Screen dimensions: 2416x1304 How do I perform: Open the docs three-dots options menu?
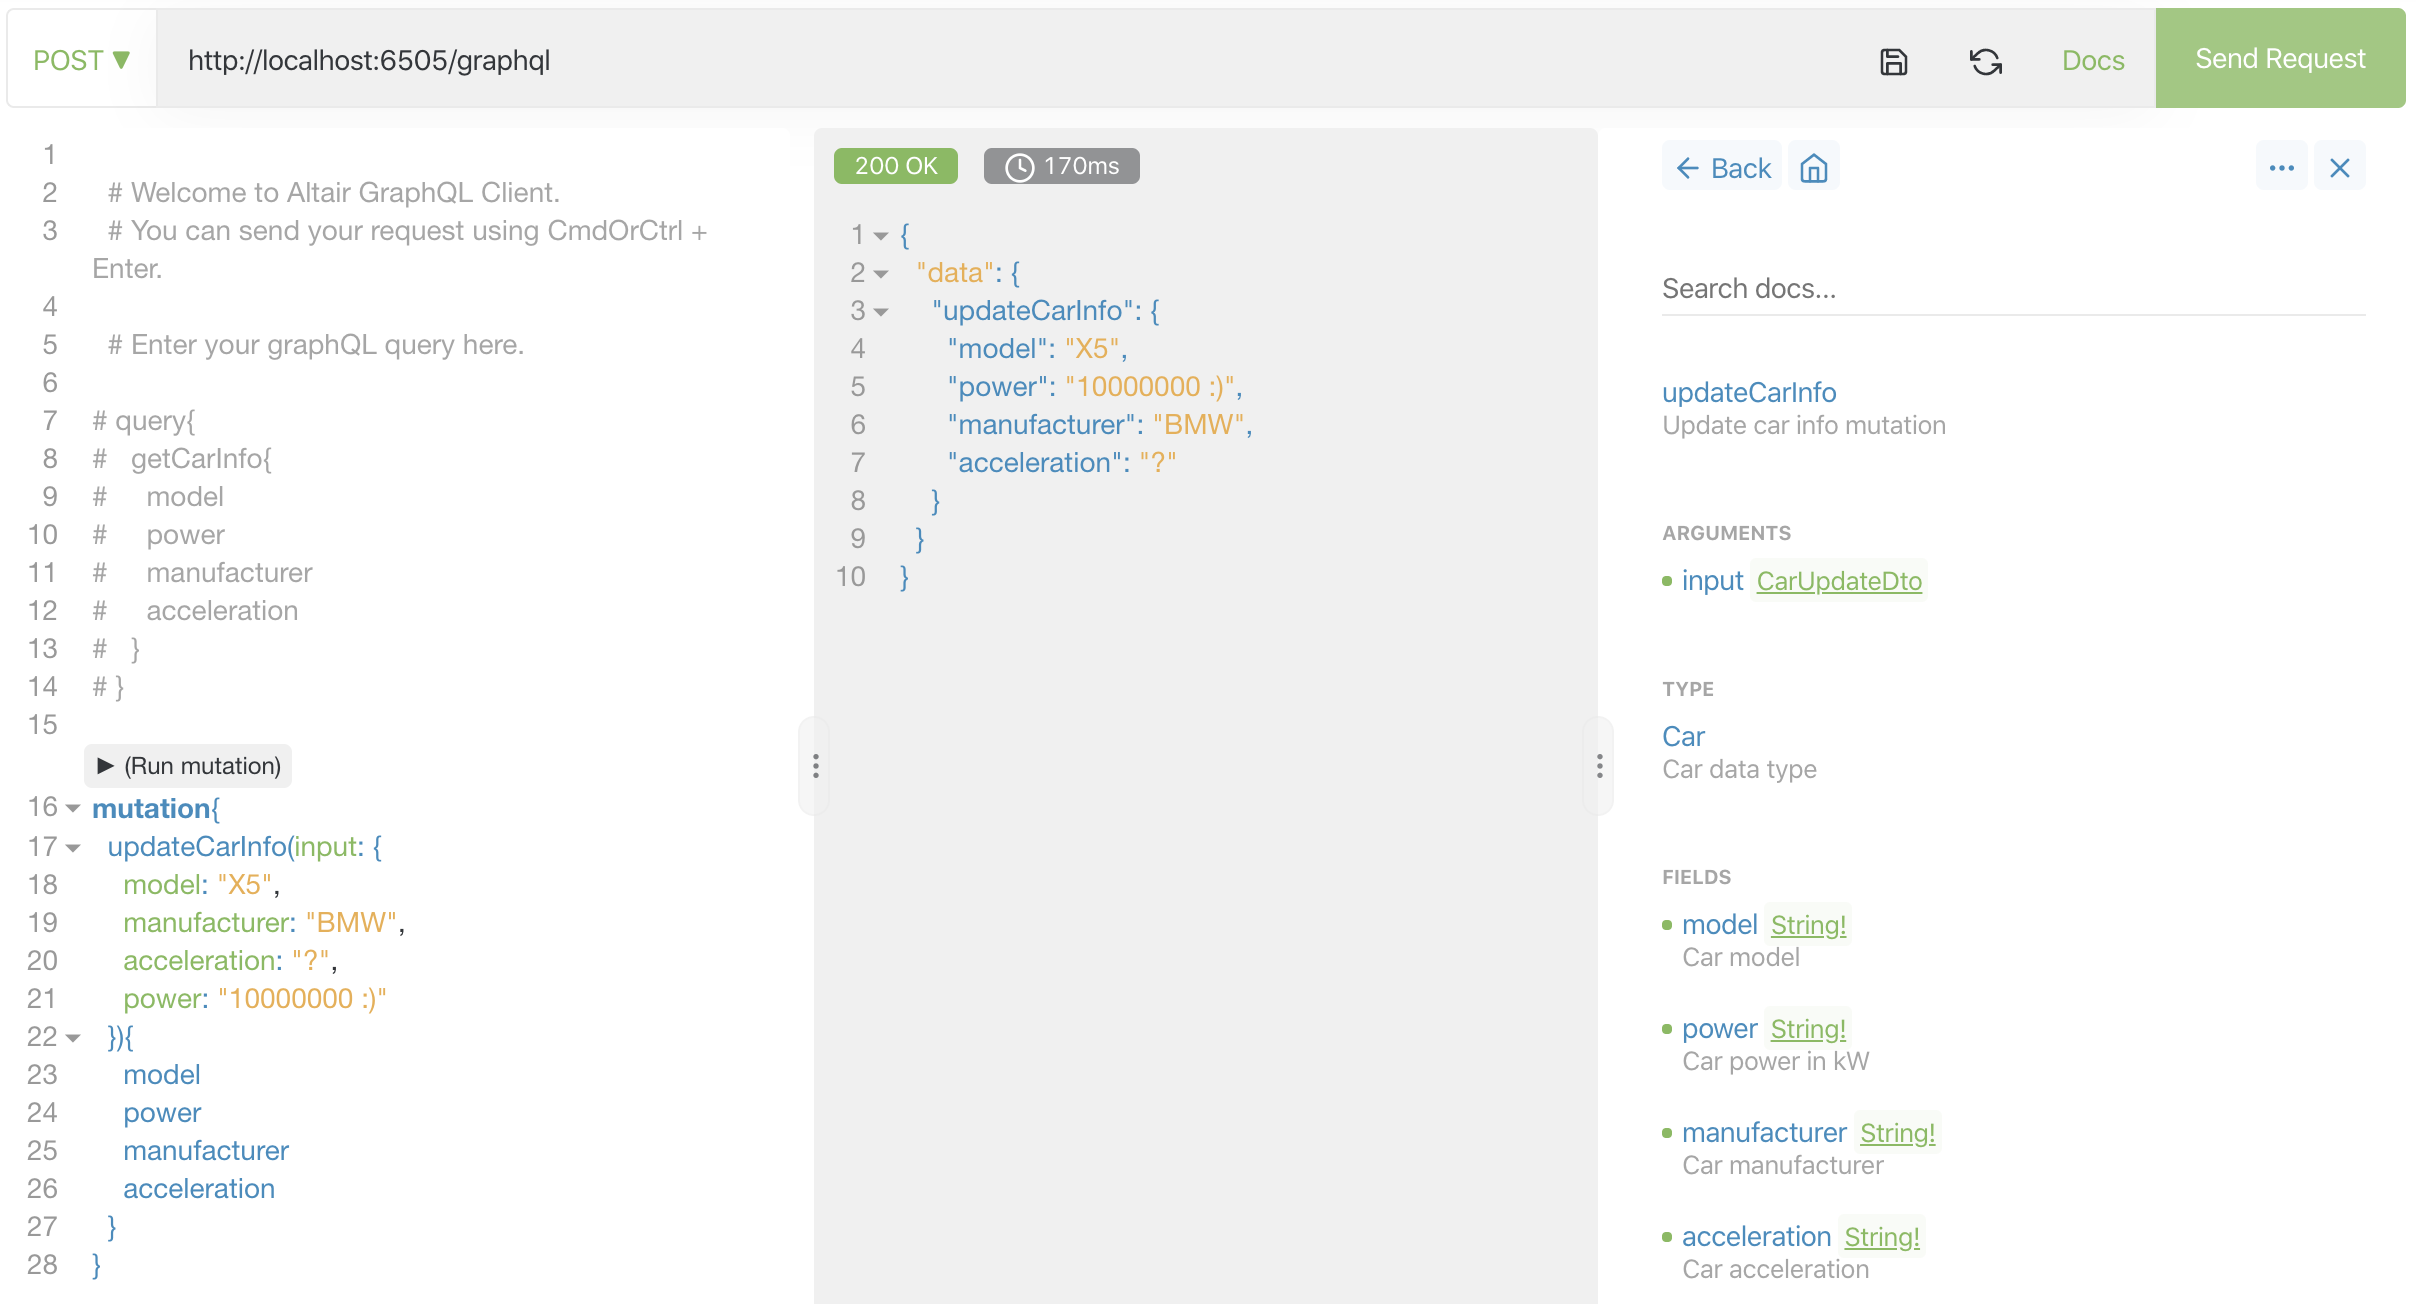coord(2281,168)
